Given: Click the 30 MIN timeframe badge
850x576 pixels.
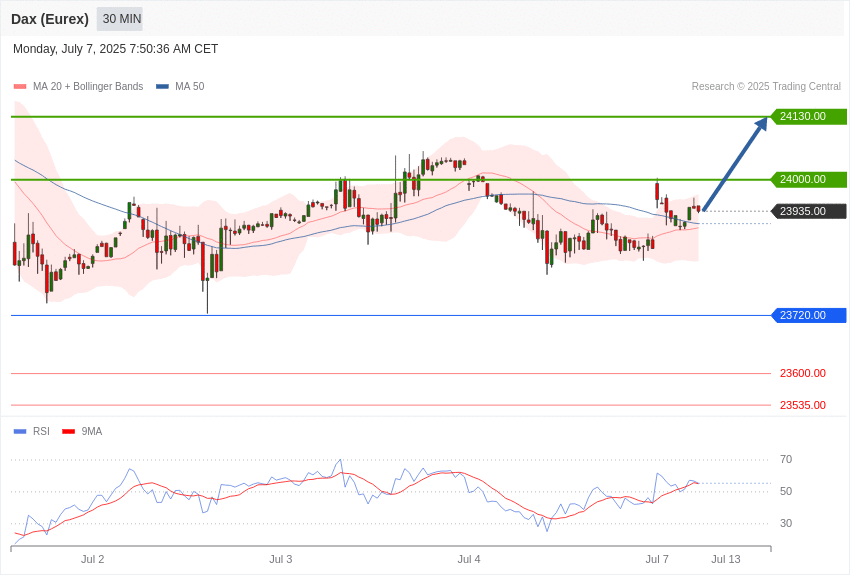Looking at the screenshot, I should tap(120, 19).
